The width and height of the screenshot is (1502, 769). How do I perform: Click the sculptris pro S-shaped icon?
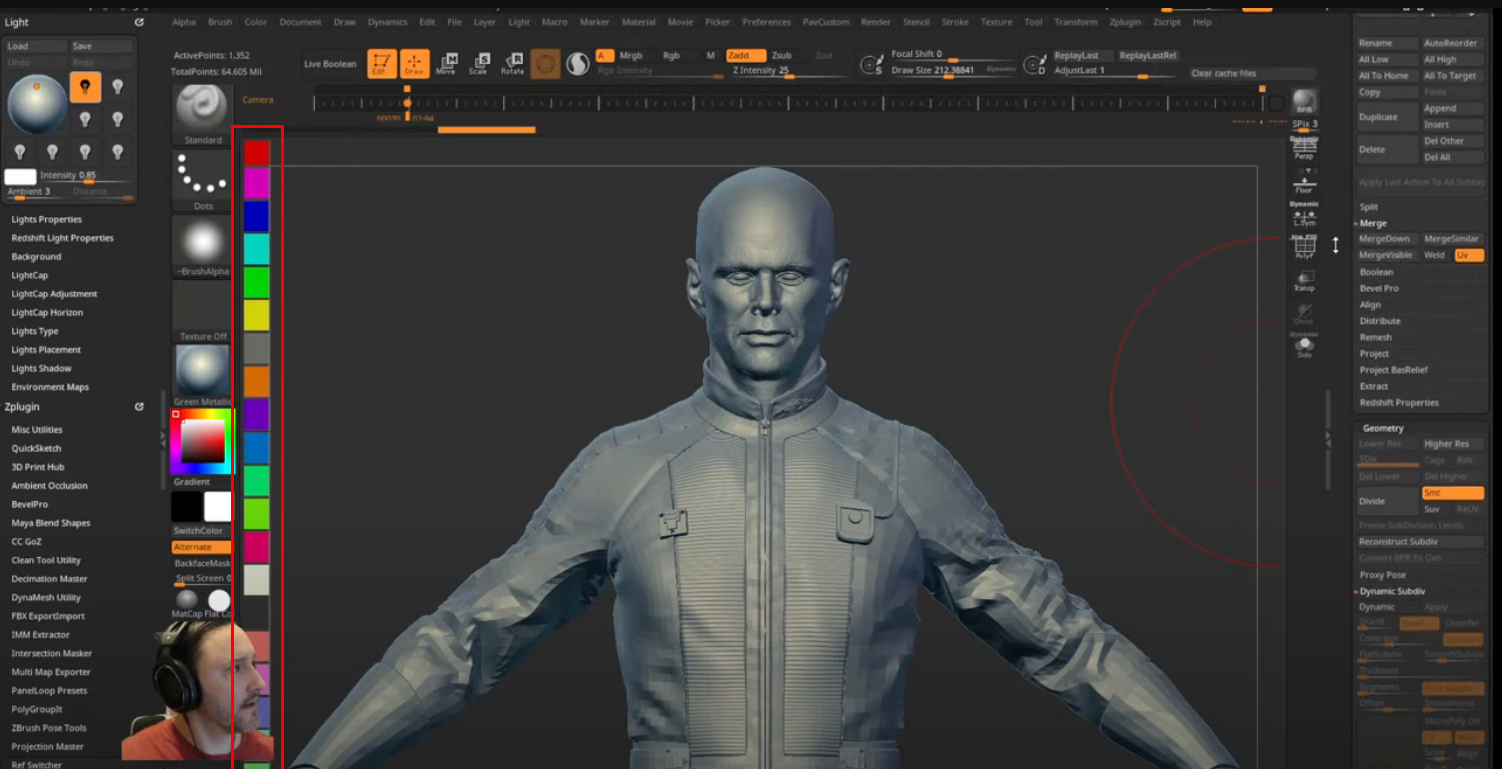point(578,64)
